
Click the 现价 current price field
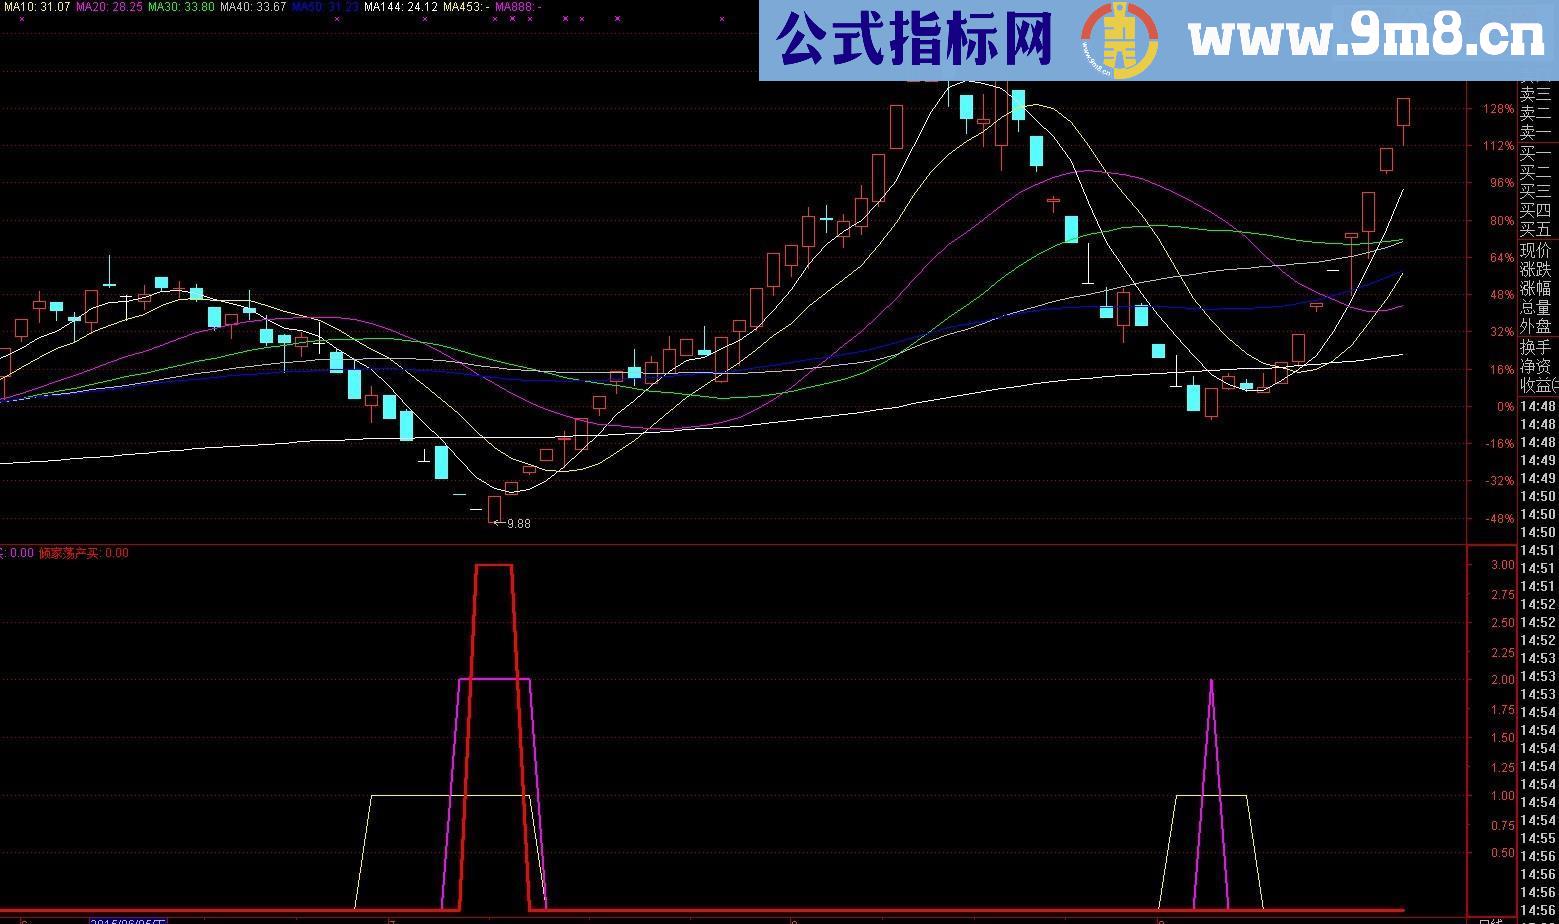click(1533, 249)
